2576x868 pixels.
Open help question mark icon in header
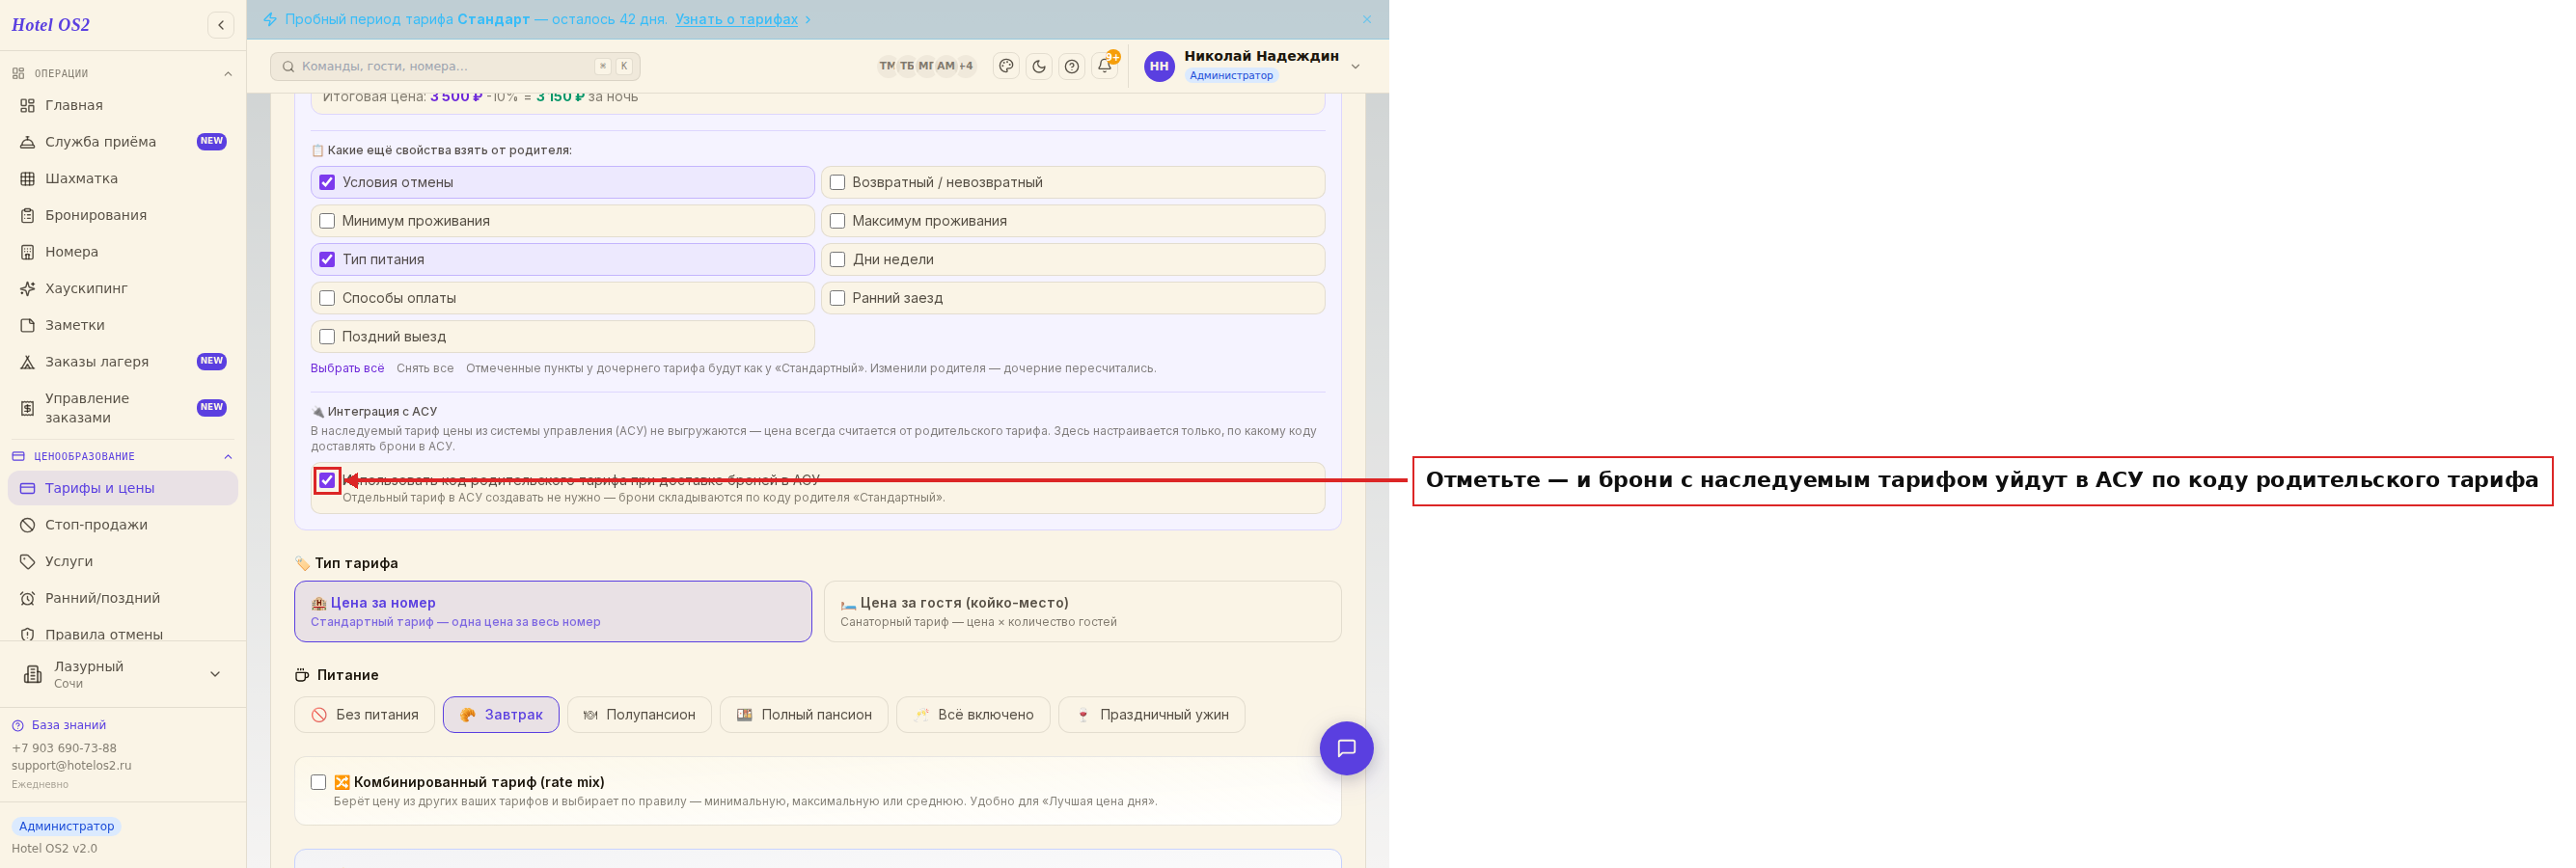(x=1072, y=66)
